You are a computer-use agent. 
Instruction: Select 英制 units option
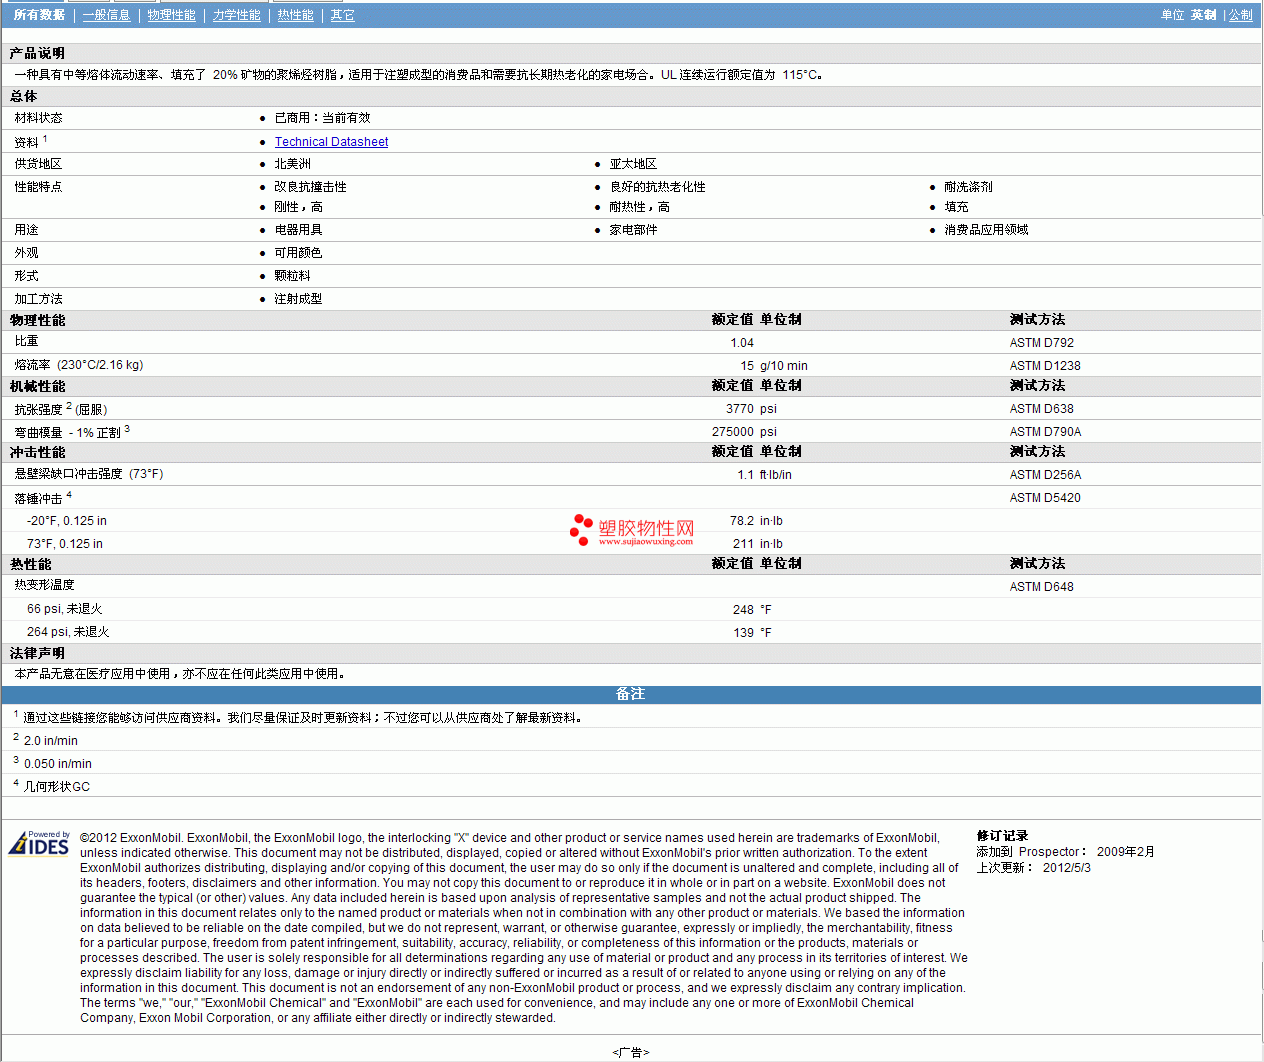[x=1203, y=15]
